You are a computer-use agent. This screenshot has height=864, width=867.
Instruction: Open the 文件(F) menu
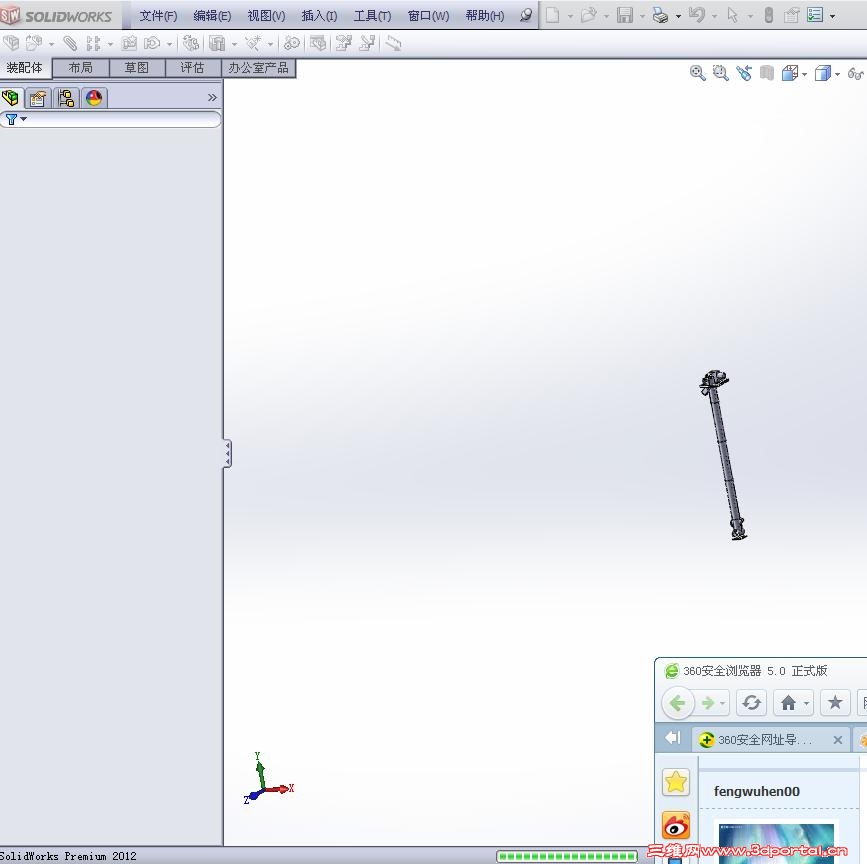pos(158,16)
